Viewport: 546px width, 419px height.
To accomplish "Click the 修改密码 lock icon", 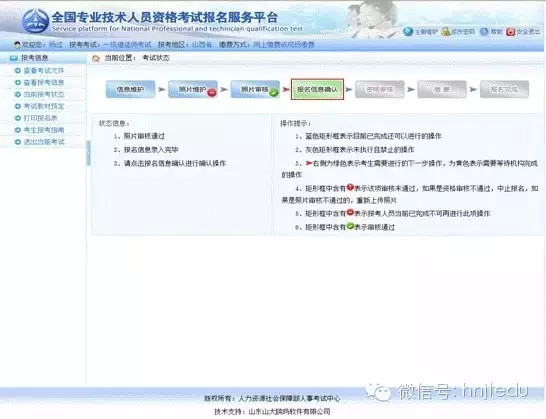I will point(445,32).
